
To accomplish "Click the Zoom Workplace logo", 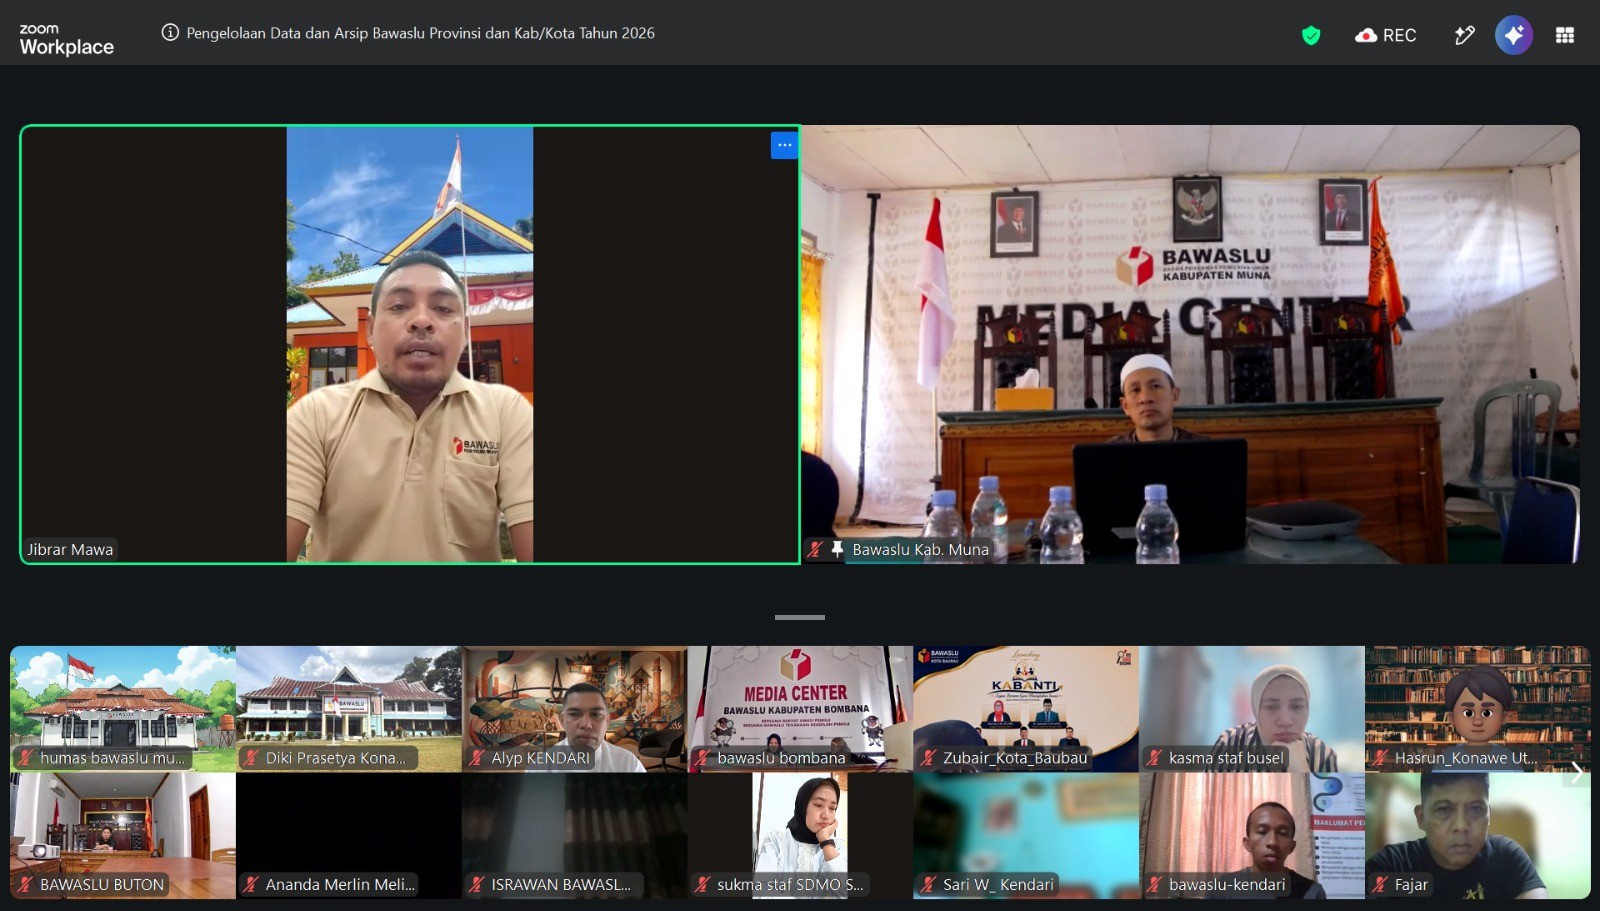I will [x=66, y=40].
